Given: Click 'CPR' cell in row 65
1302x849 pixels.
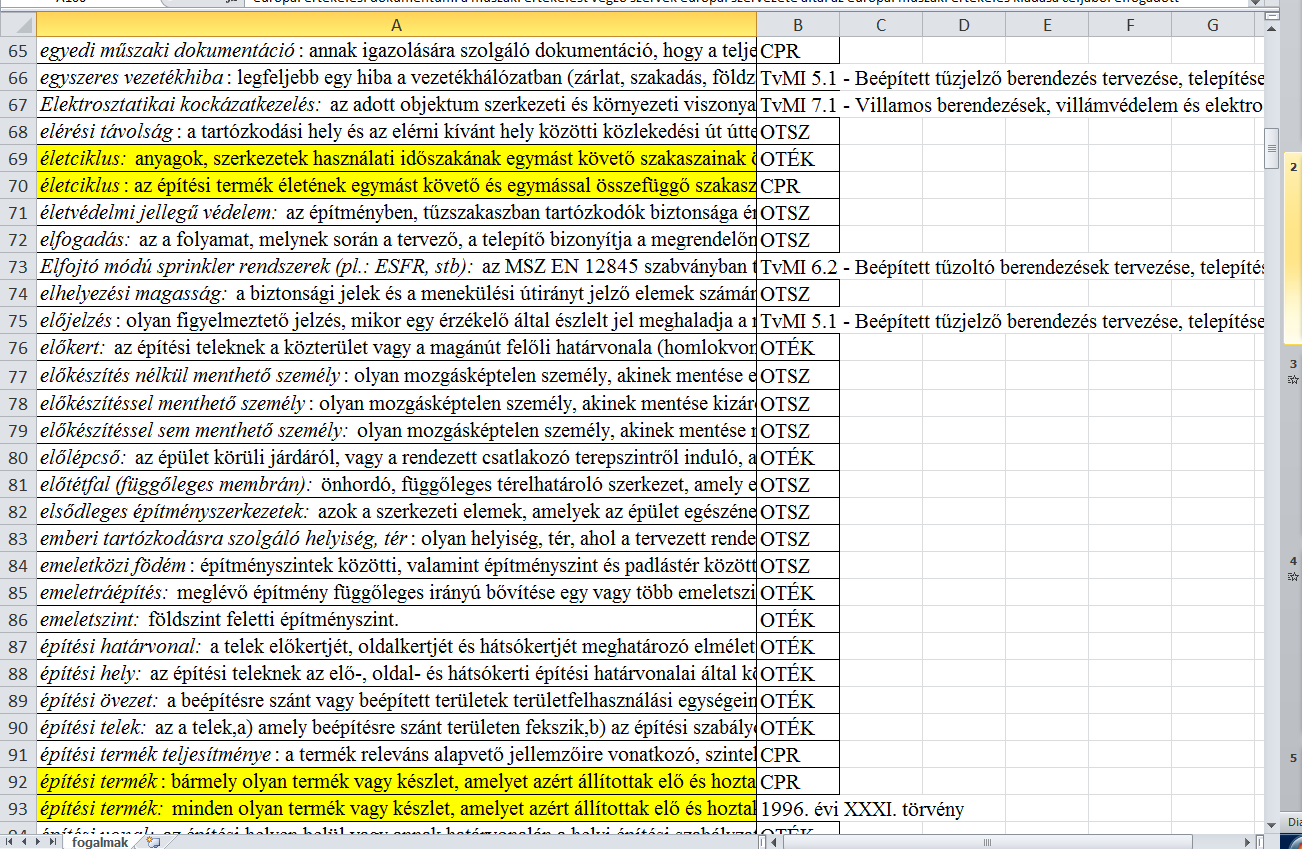Looking at the screenshot, I should (798, 50).
